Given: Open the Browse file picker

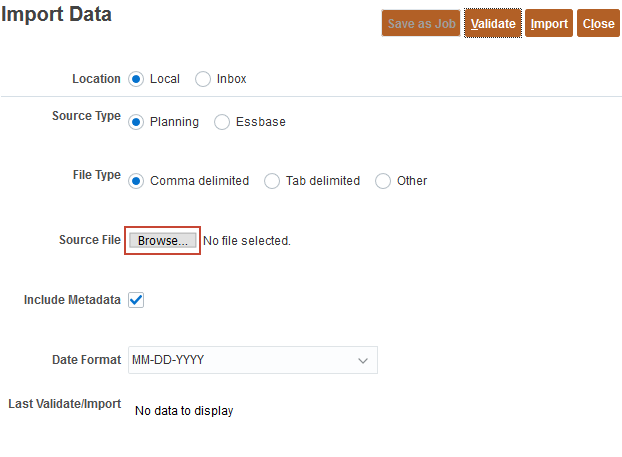Looking at the screenshot, I should pyautogui.click(x=163, y=241).
